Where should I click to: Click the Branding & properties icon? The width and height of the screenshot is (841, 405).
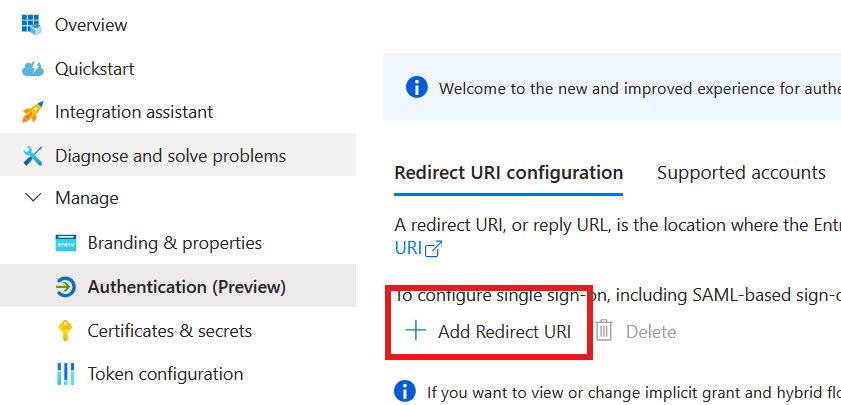pos(66,243)
